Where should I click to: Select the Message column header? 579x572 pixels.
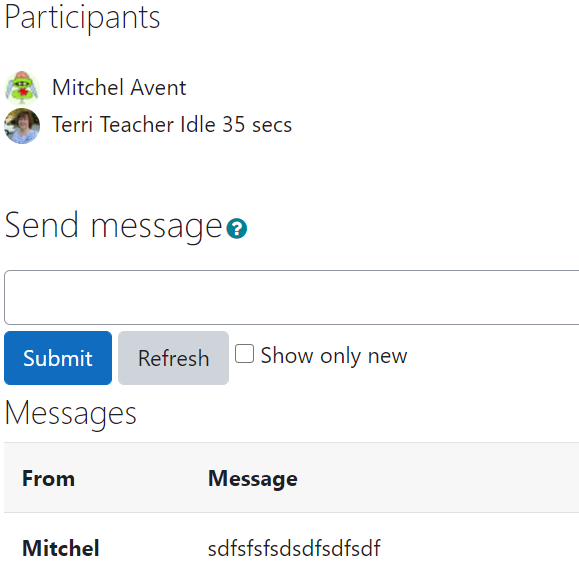[253, 479]
